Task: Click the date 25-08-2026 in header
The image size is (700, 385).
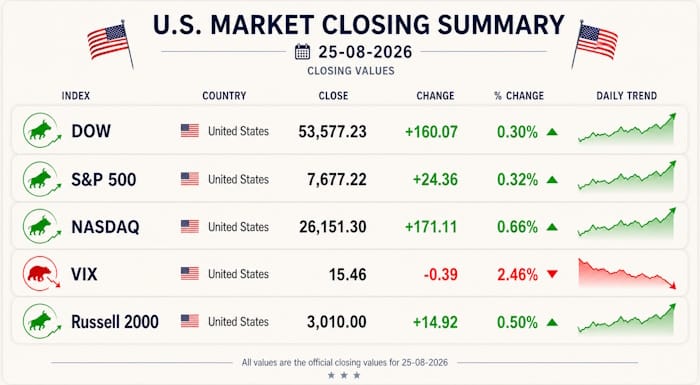Action: click(x=365, y=52)
